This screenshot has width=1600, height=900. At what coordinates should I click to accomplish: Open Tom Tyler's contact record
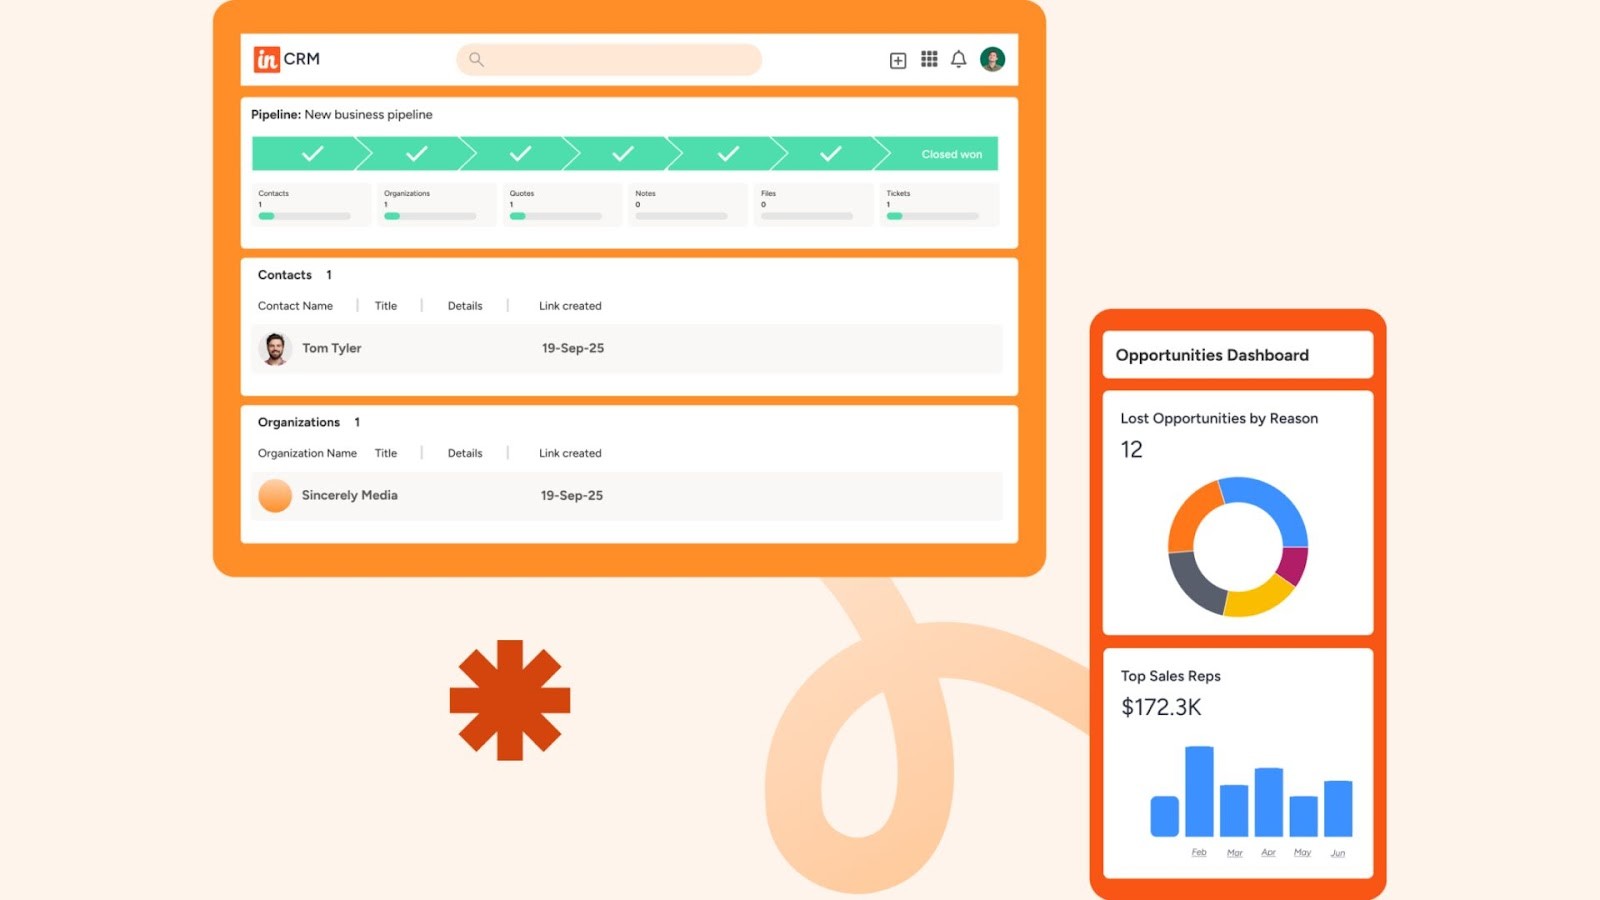tap(331, 348)
